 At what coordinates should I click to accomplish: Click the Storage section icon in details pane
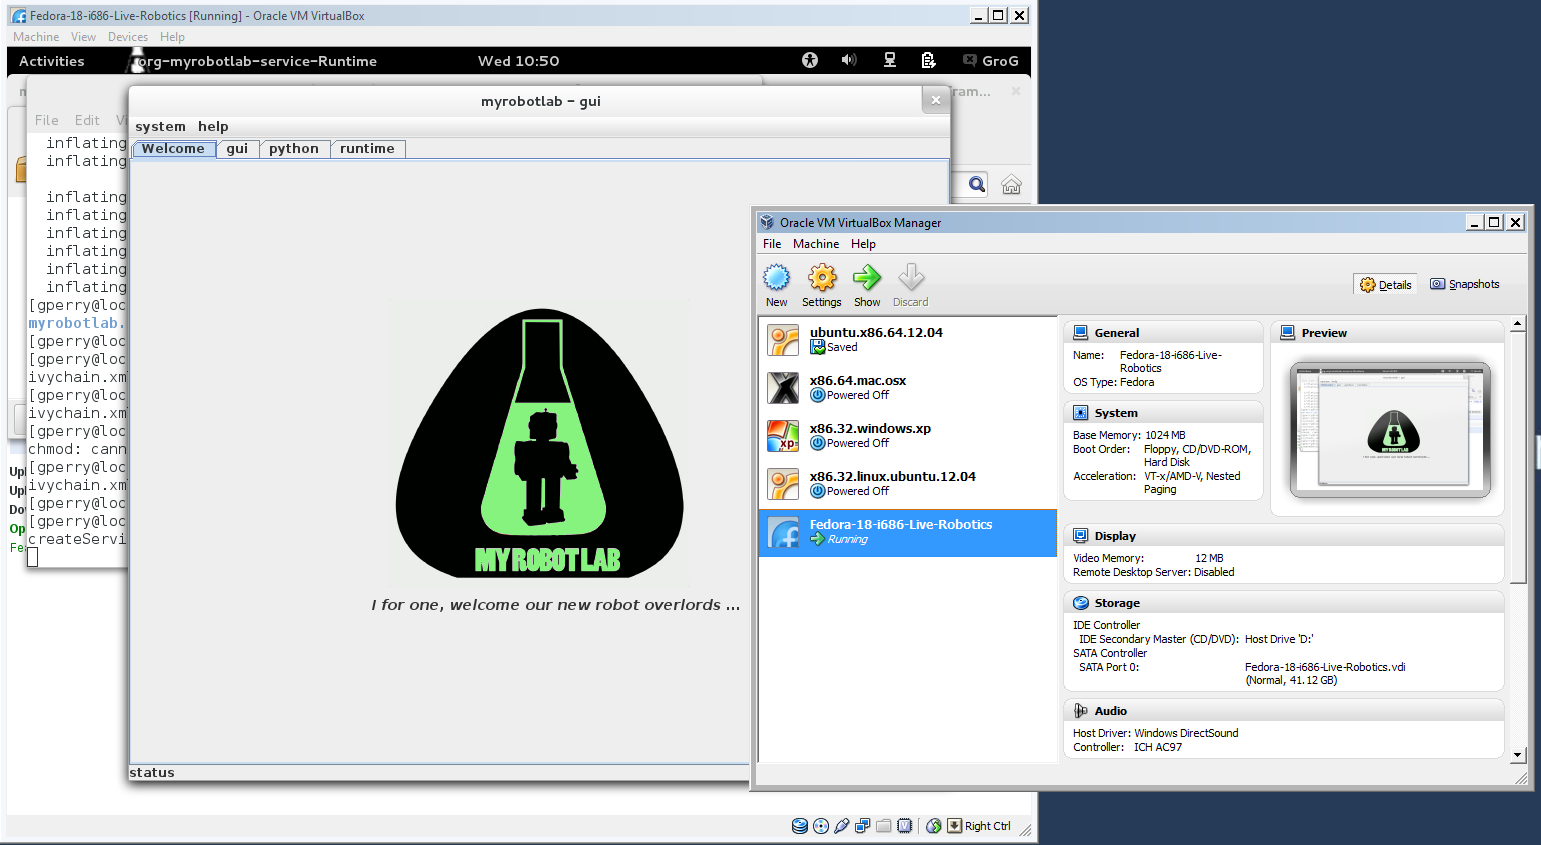[x=1080, y=603]
